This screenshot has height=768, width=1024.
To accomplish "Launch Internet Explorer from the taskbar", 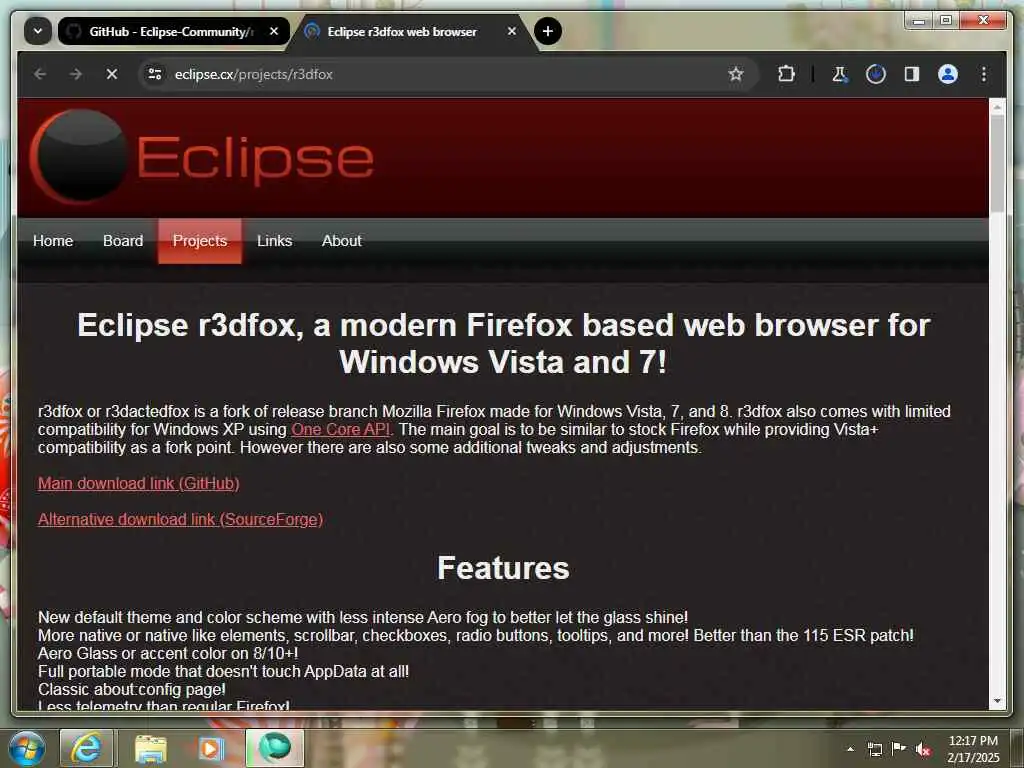I will coord(87,748).
